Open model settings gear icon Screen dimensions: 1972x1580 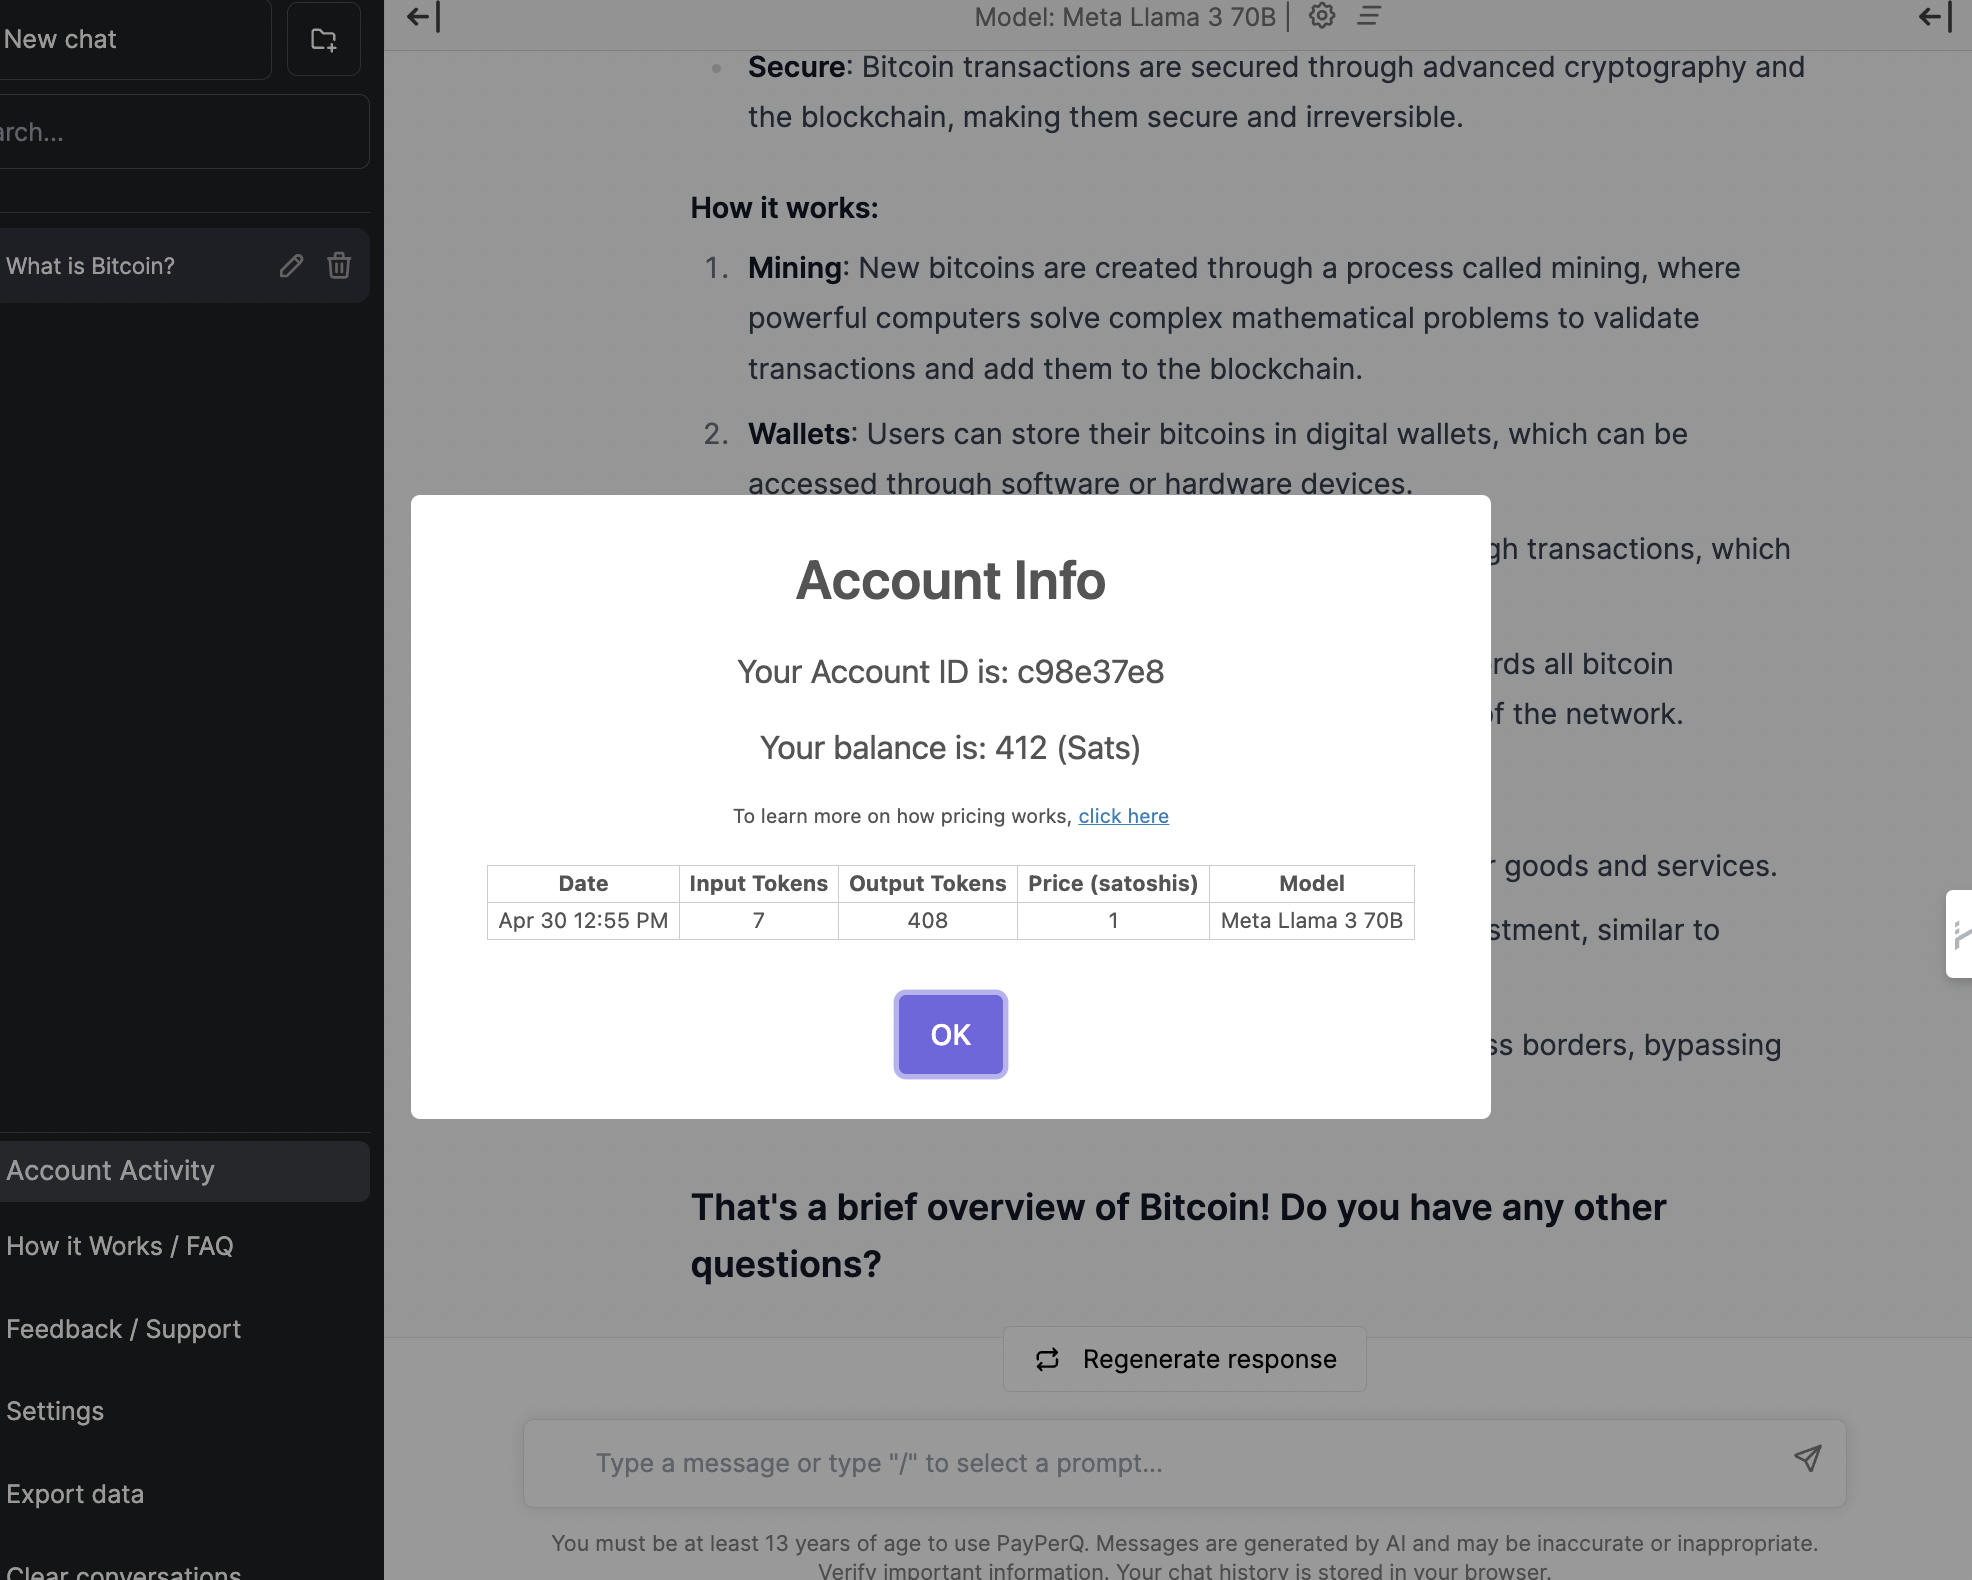tap(1322, 16)
